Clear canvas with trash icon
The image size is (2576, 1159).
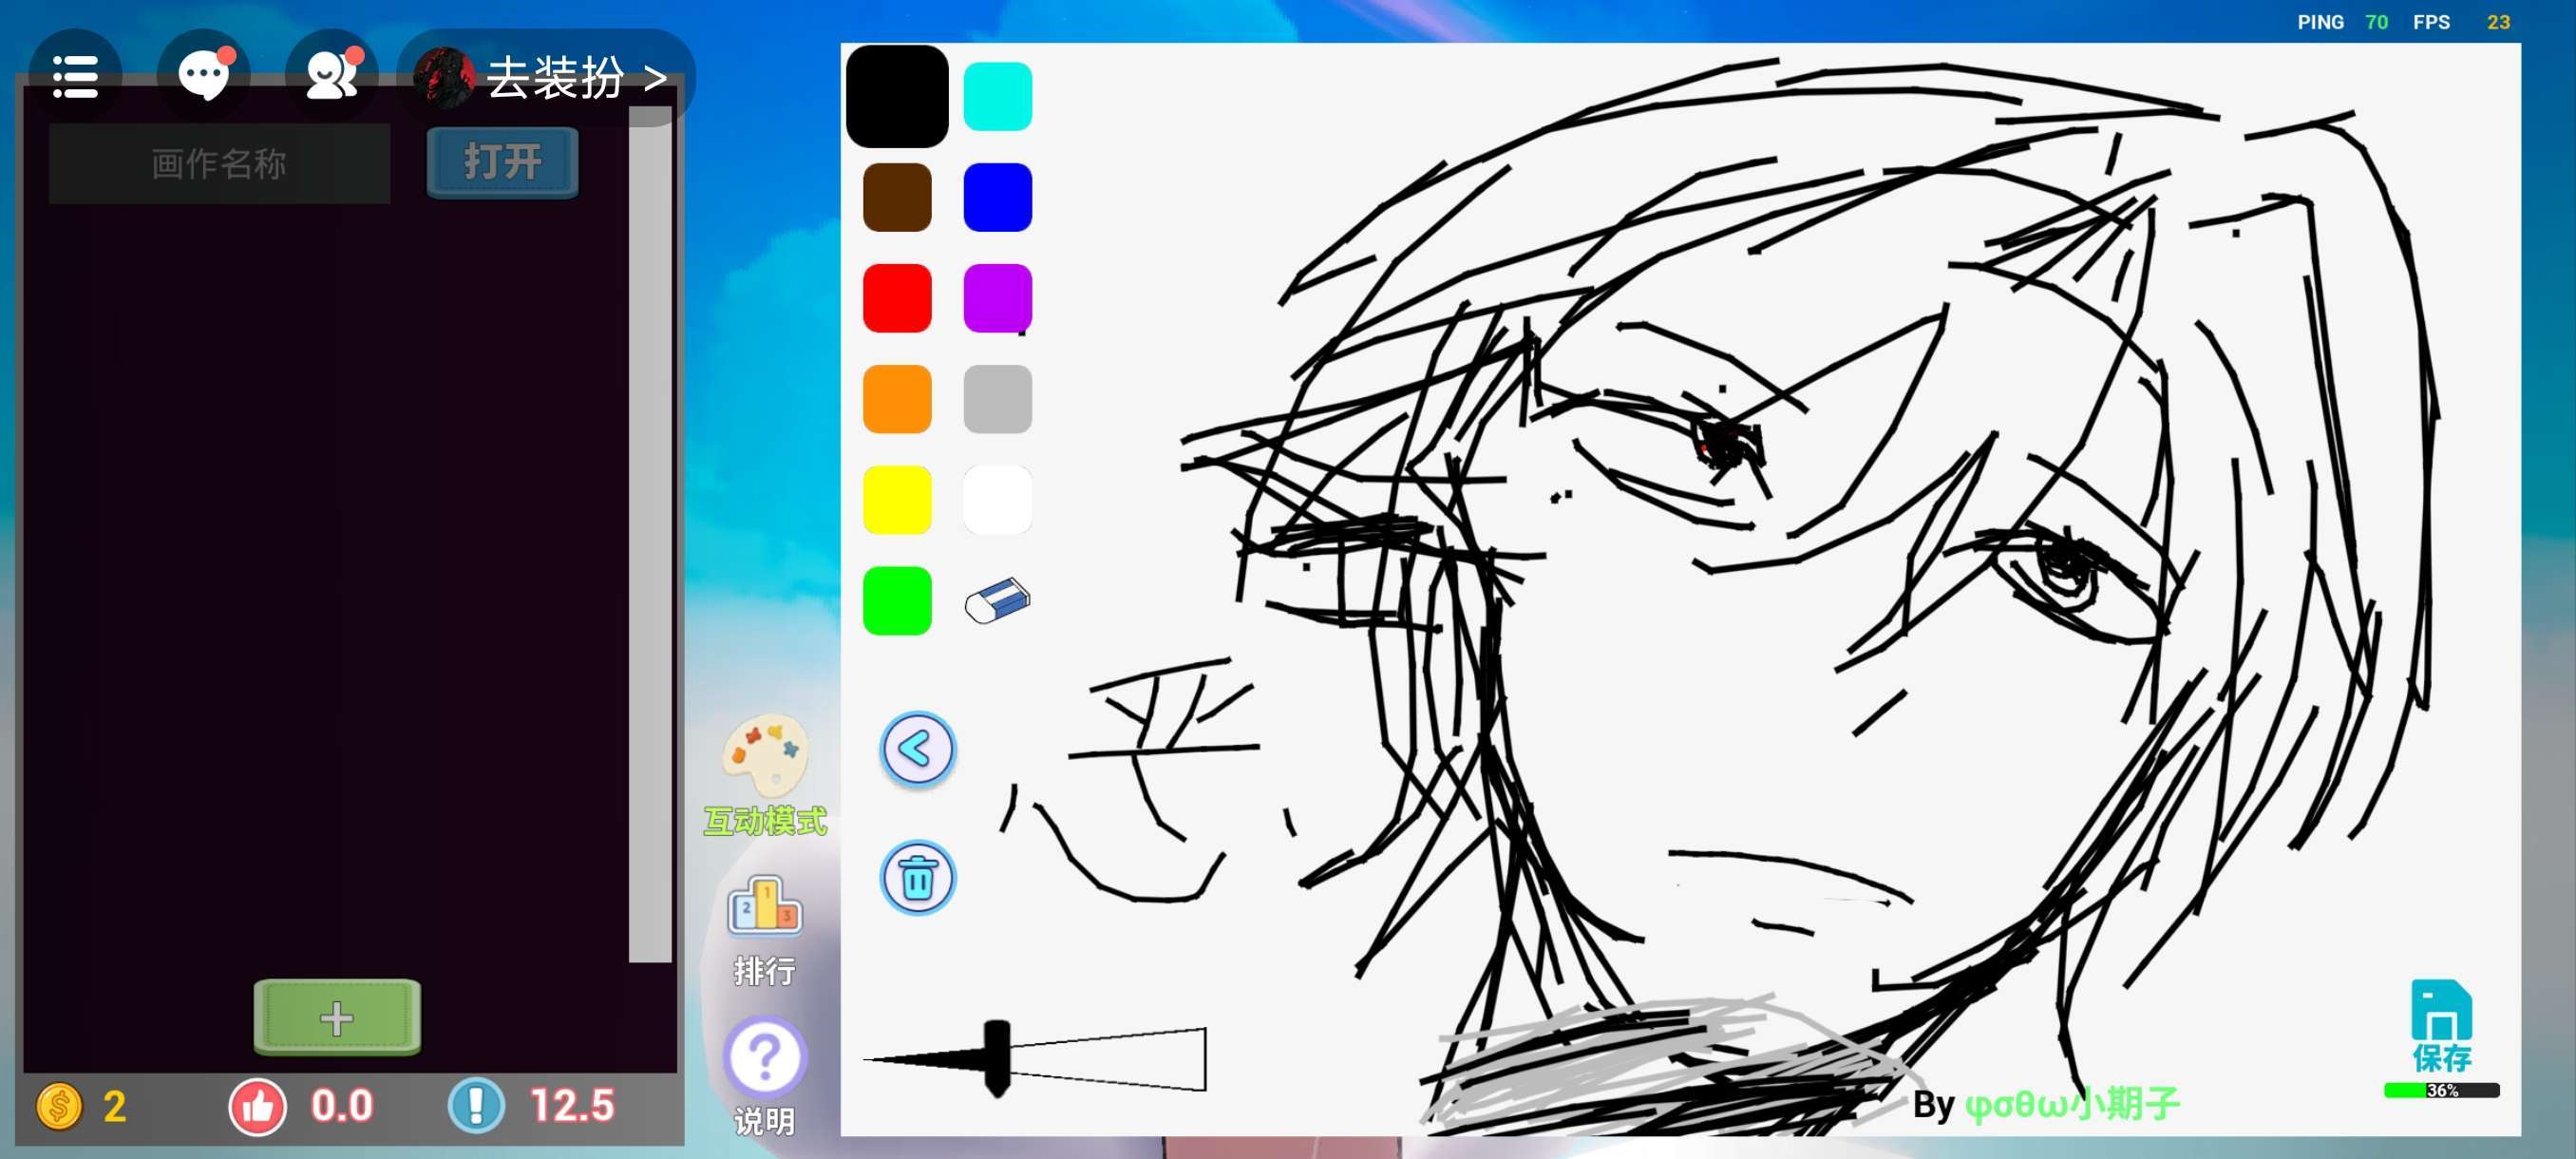(x=917, y=878)
